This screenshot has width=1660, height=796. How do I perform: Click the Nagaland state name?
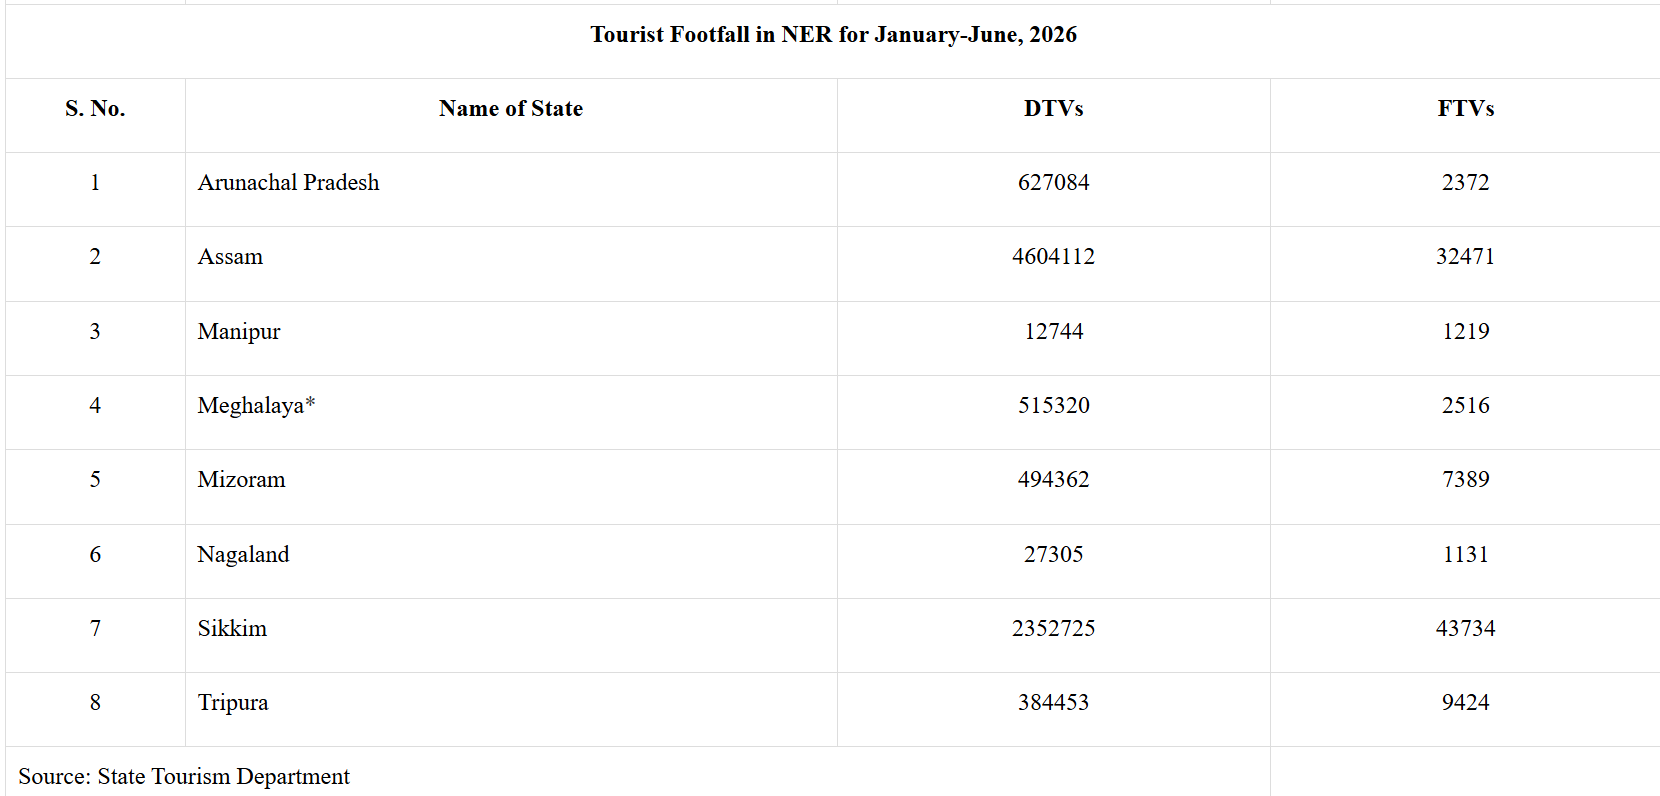click(x=243, y=554)
